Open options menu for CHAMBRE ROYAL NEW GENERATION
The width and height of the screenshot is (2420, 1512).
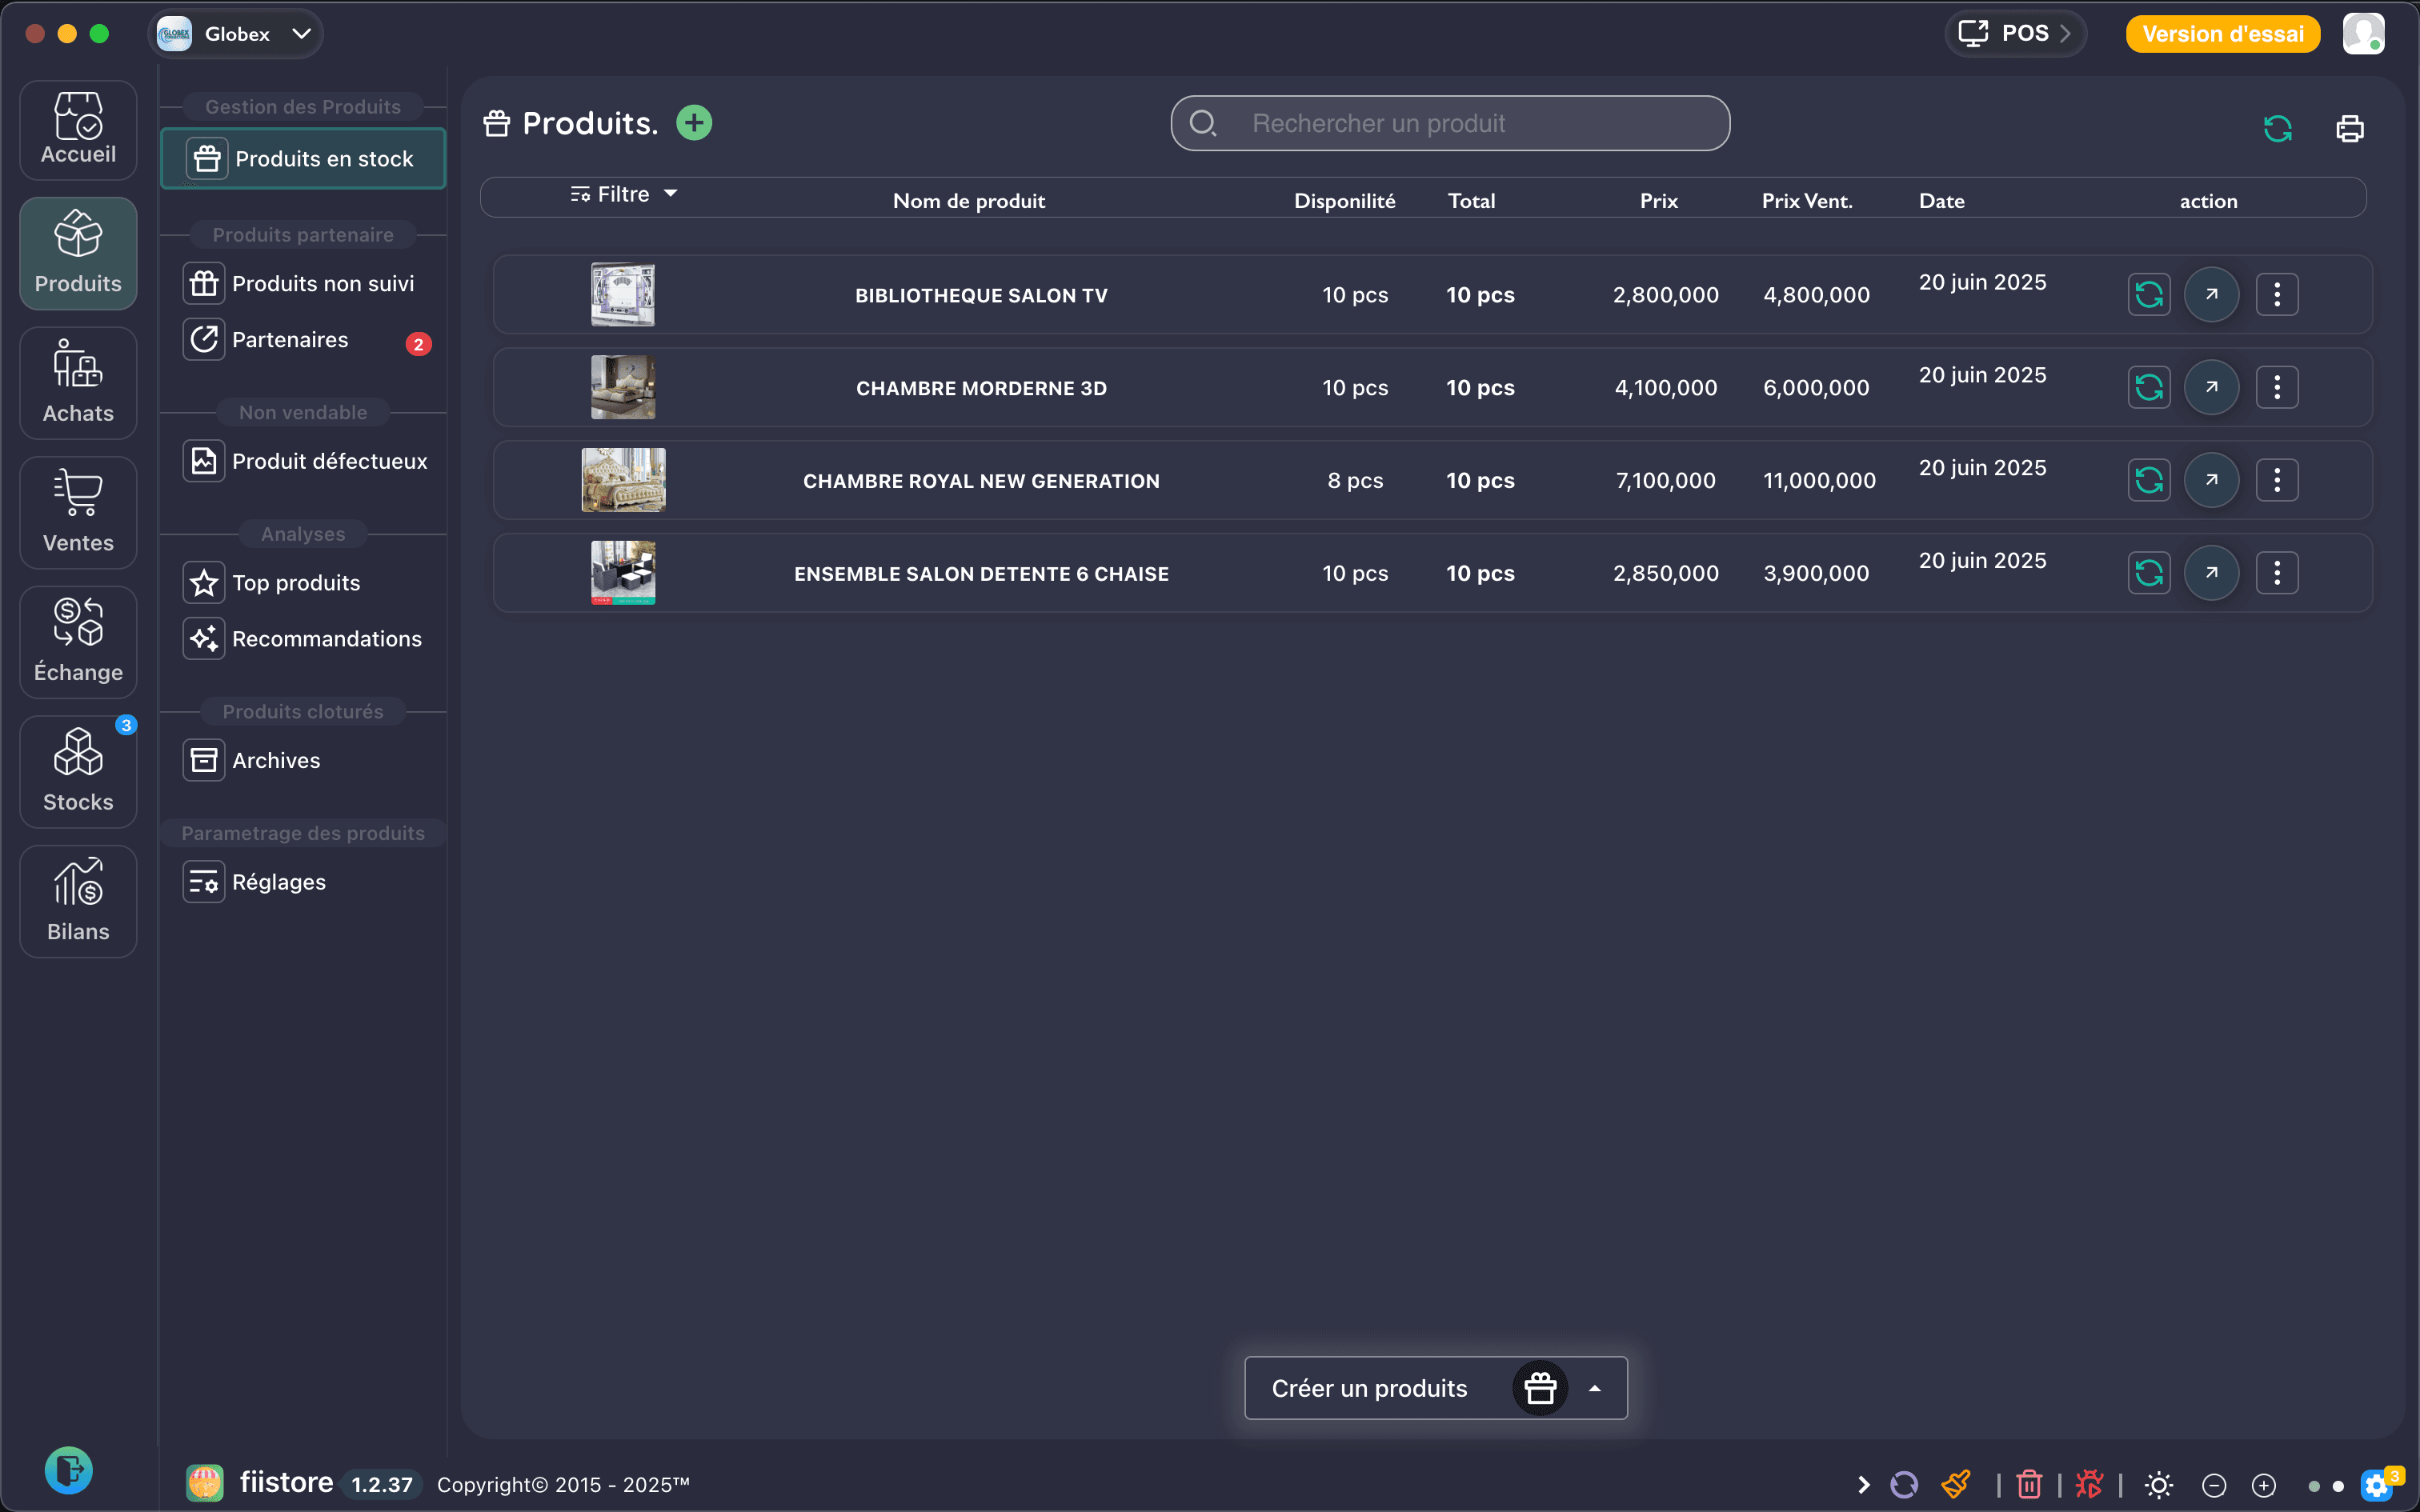[2276, 480]
